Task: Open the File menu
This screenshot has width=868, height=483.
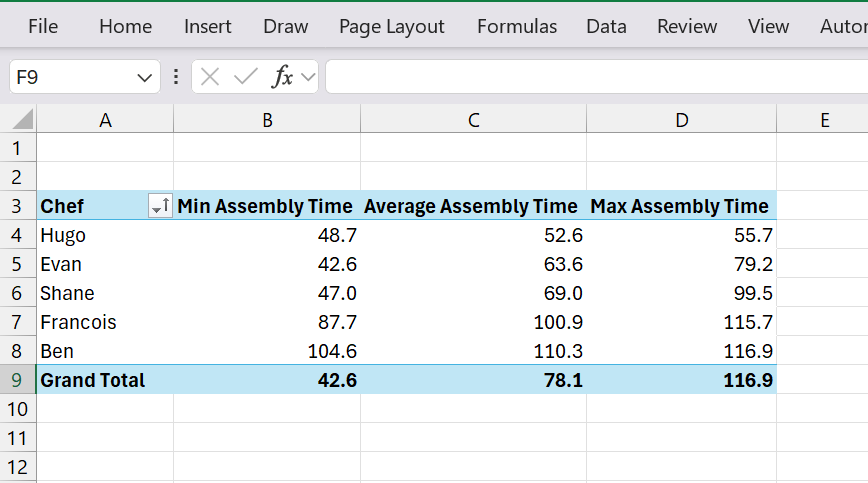Action: pyautogui.click(x=43, y=27)
